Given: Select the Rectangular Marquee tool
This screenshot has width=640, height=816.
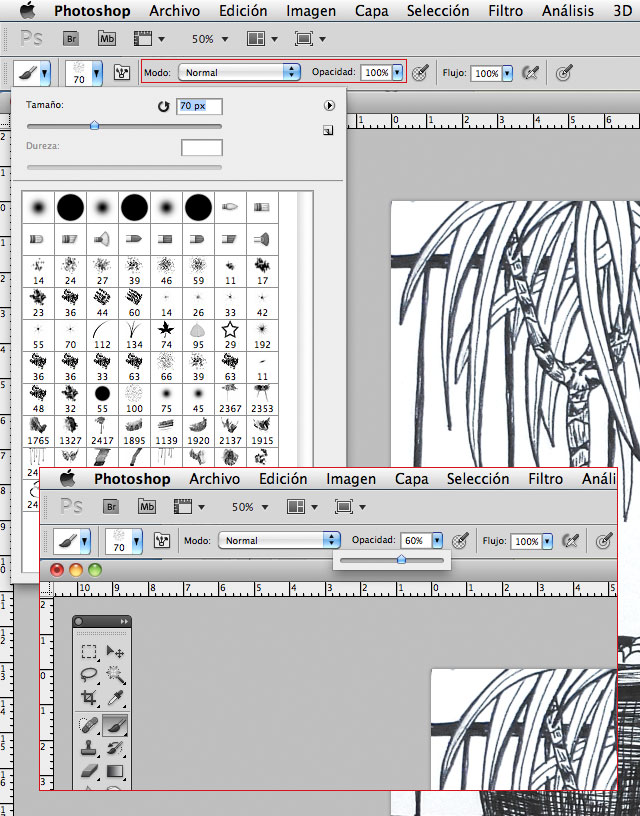Looking at the screenshot, I should 89,652.
